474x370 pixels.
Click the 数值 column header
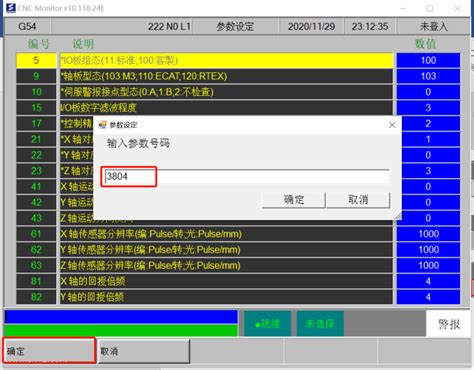(425, 44)
